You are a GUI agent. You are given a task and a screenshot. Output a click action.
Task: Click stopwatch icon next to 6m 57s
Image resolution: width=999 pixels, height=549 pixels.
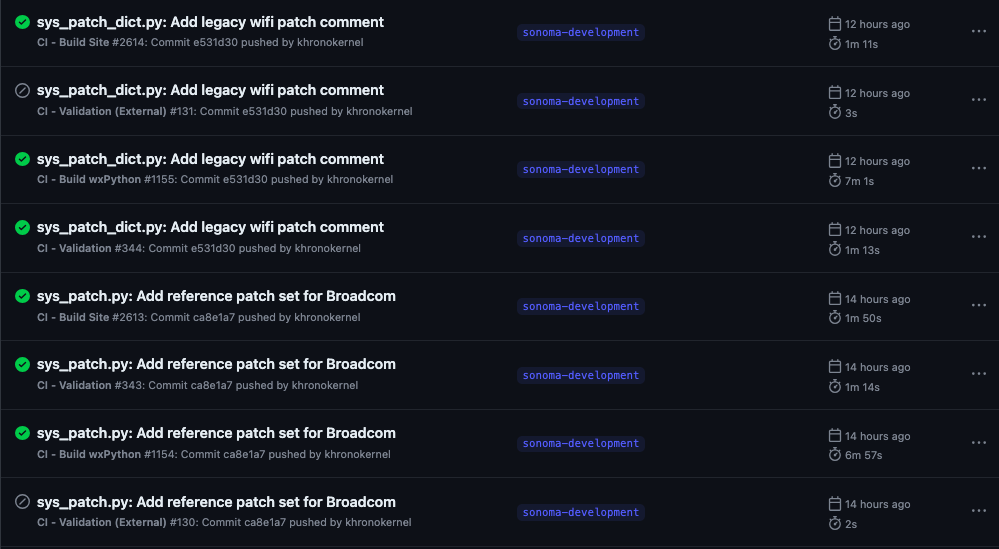click(x=835, y=455)
